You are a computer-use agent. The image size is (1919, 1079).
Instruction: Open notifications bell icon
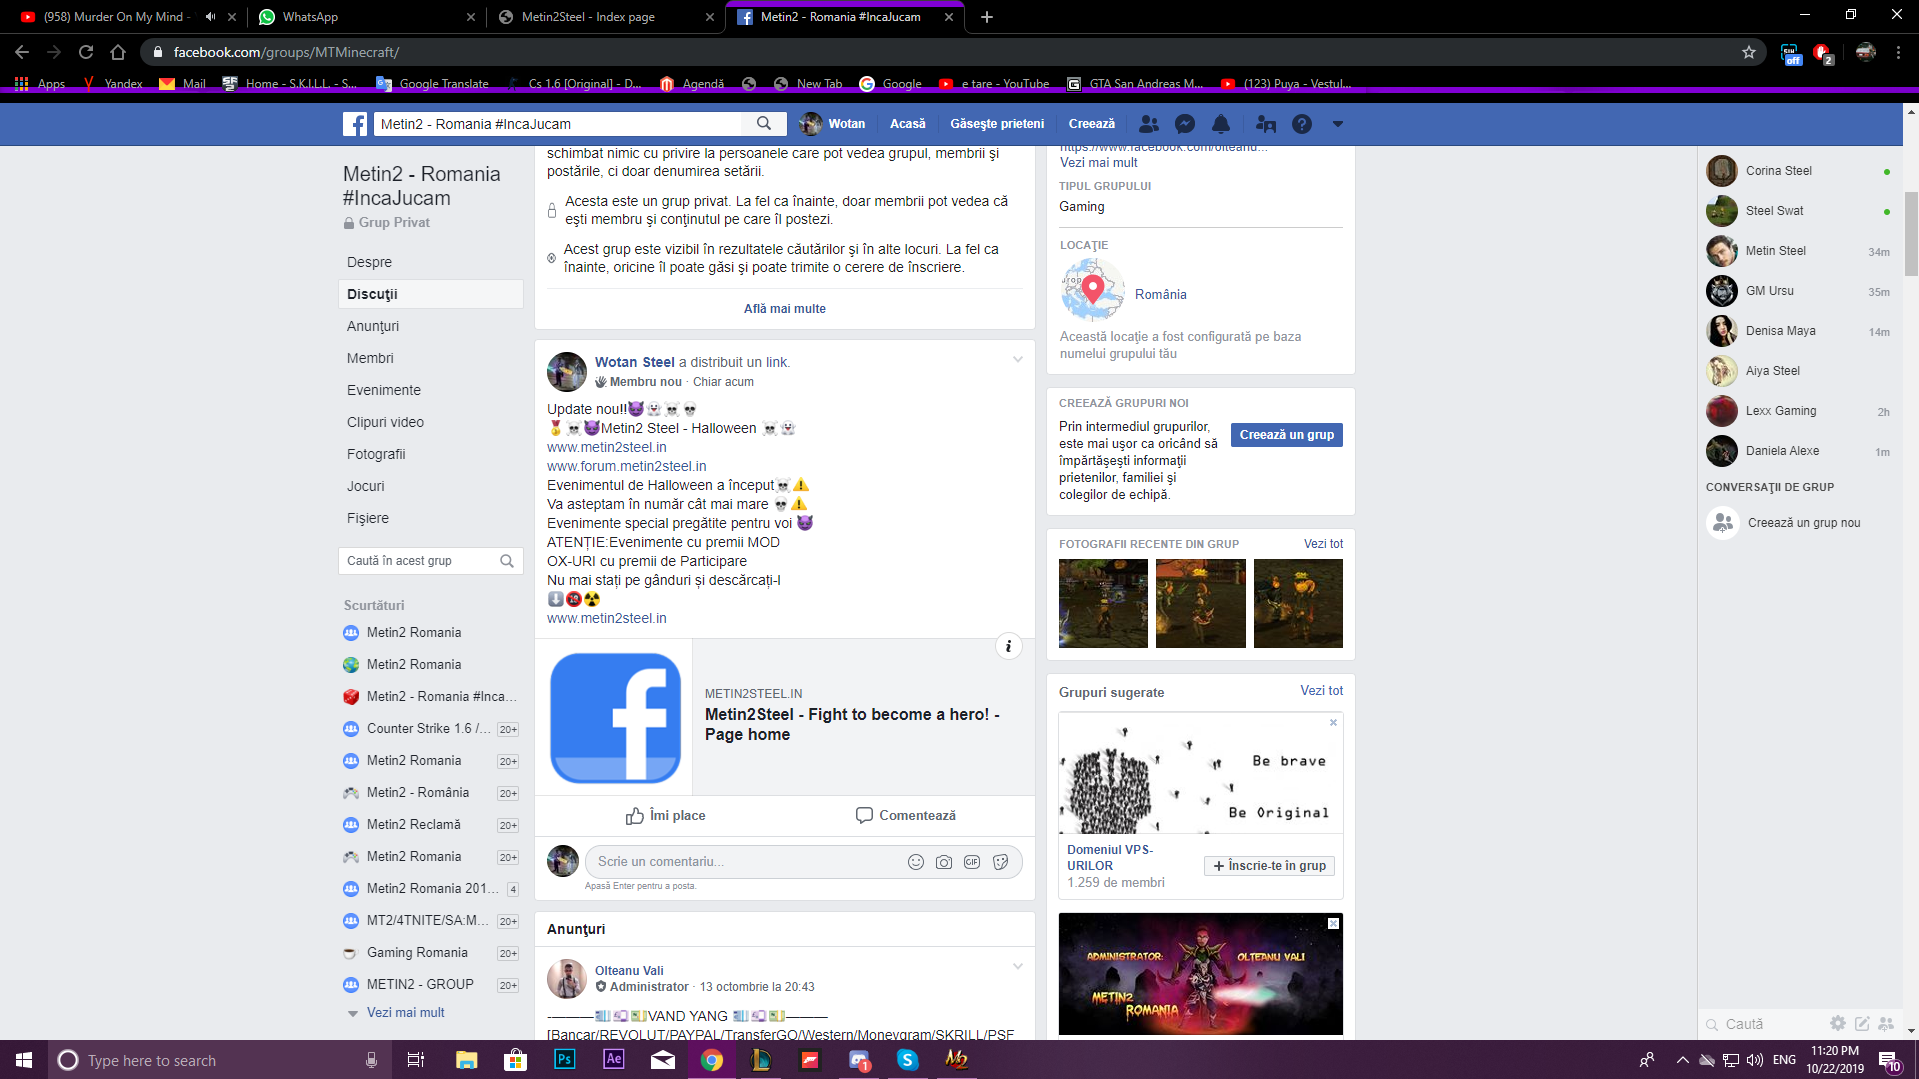[x=1221, y=124]
